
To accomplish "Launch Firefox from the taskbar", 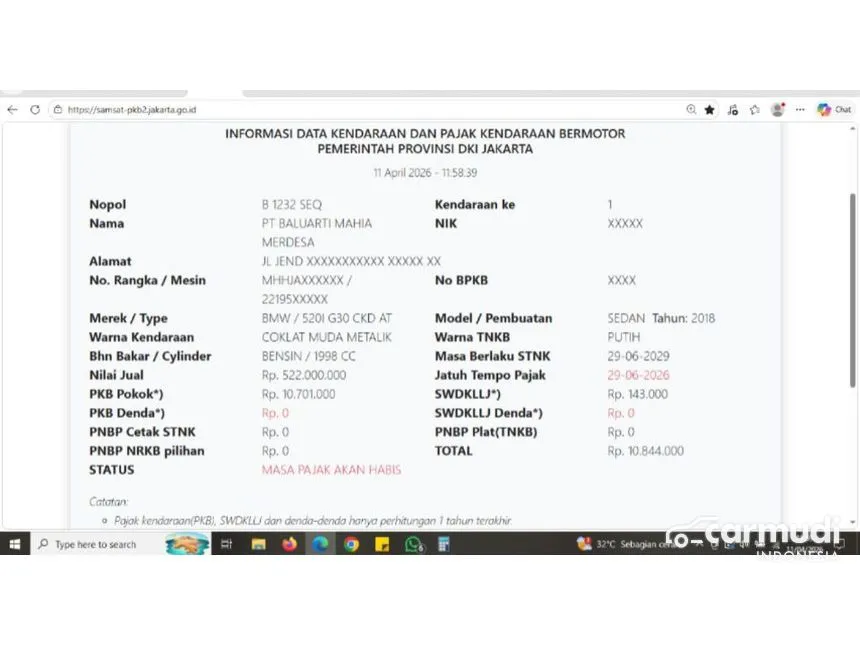I will click(290, 544).
